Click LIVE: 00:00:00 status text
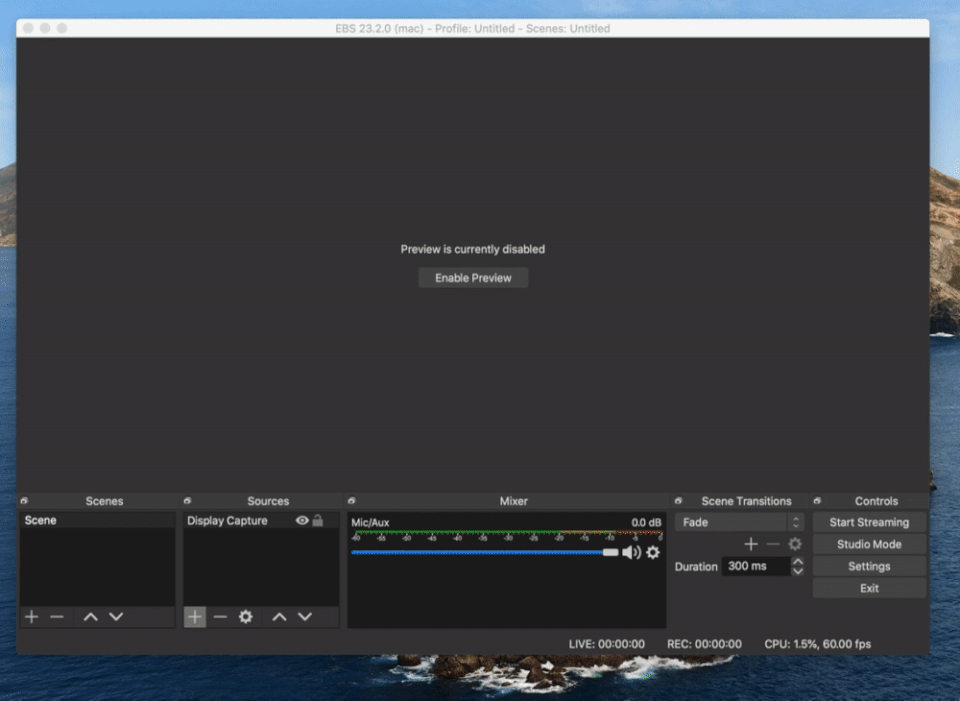Viewport: 960px width, 701px height. 606,644
